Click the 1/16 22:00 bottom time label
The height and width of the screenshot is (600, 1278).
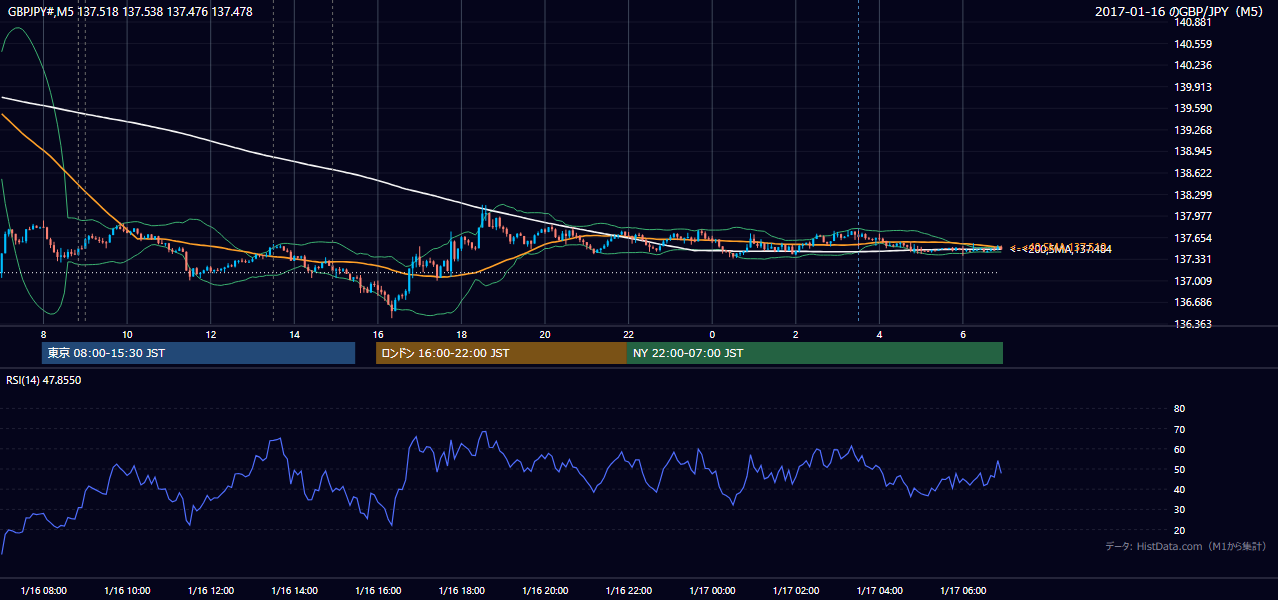click(x=628, y=591)
